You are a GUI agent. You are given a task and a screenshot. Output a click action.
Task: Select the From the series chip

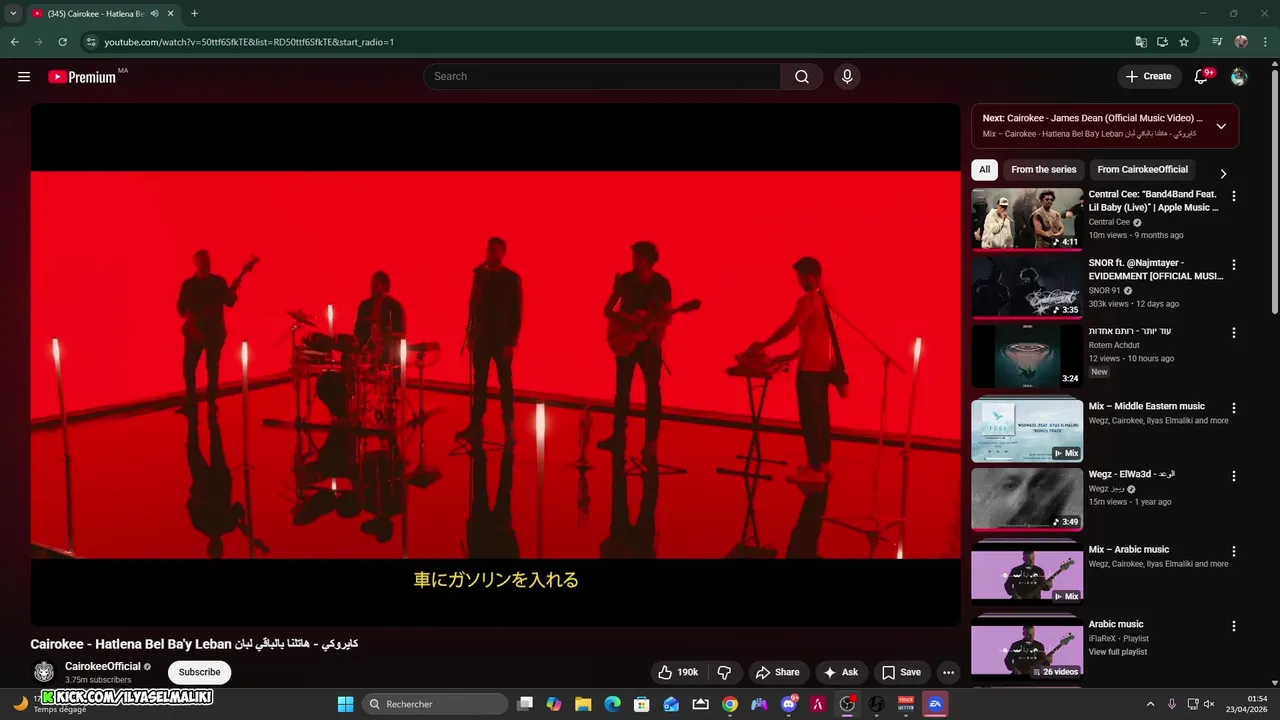tap(1043, 169)
